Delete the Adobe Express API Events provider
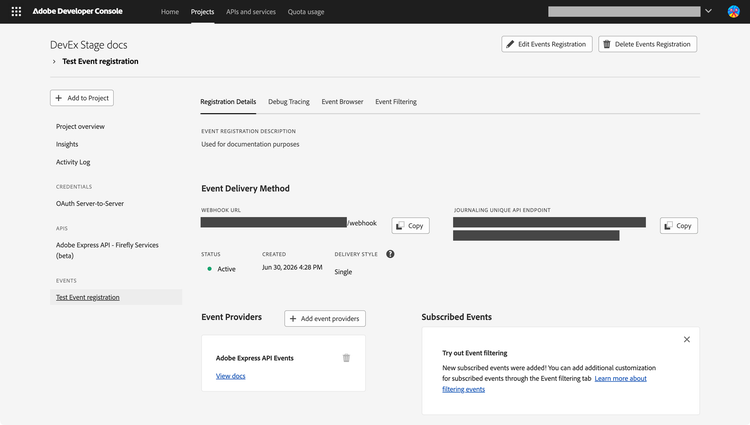This screenshot has width=750, height=425. [346, 358]
